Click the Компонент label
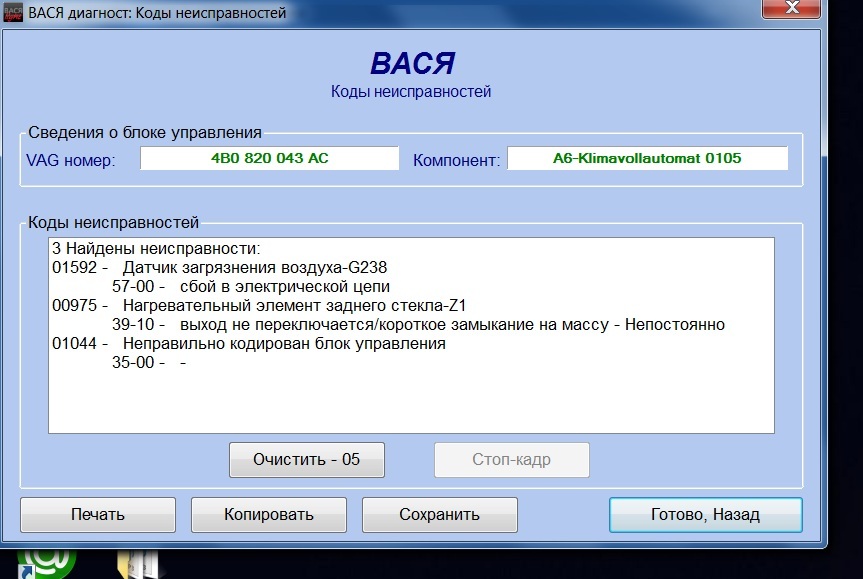The height and width of the screenshot is (579, 863). 456,160
